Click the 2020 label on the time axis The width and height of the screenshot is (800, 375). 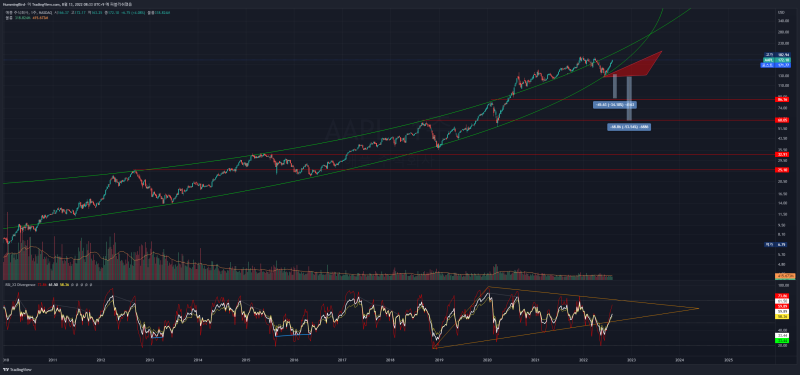point(487,360)
